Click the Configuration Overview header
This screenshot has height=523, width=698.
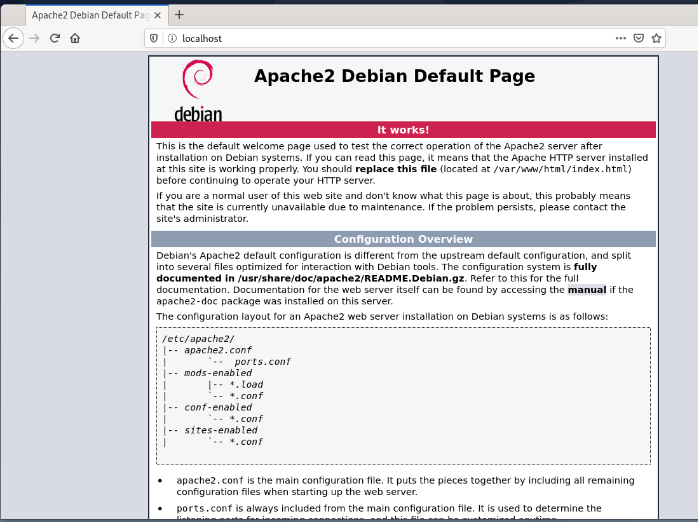tap(403, 239)
